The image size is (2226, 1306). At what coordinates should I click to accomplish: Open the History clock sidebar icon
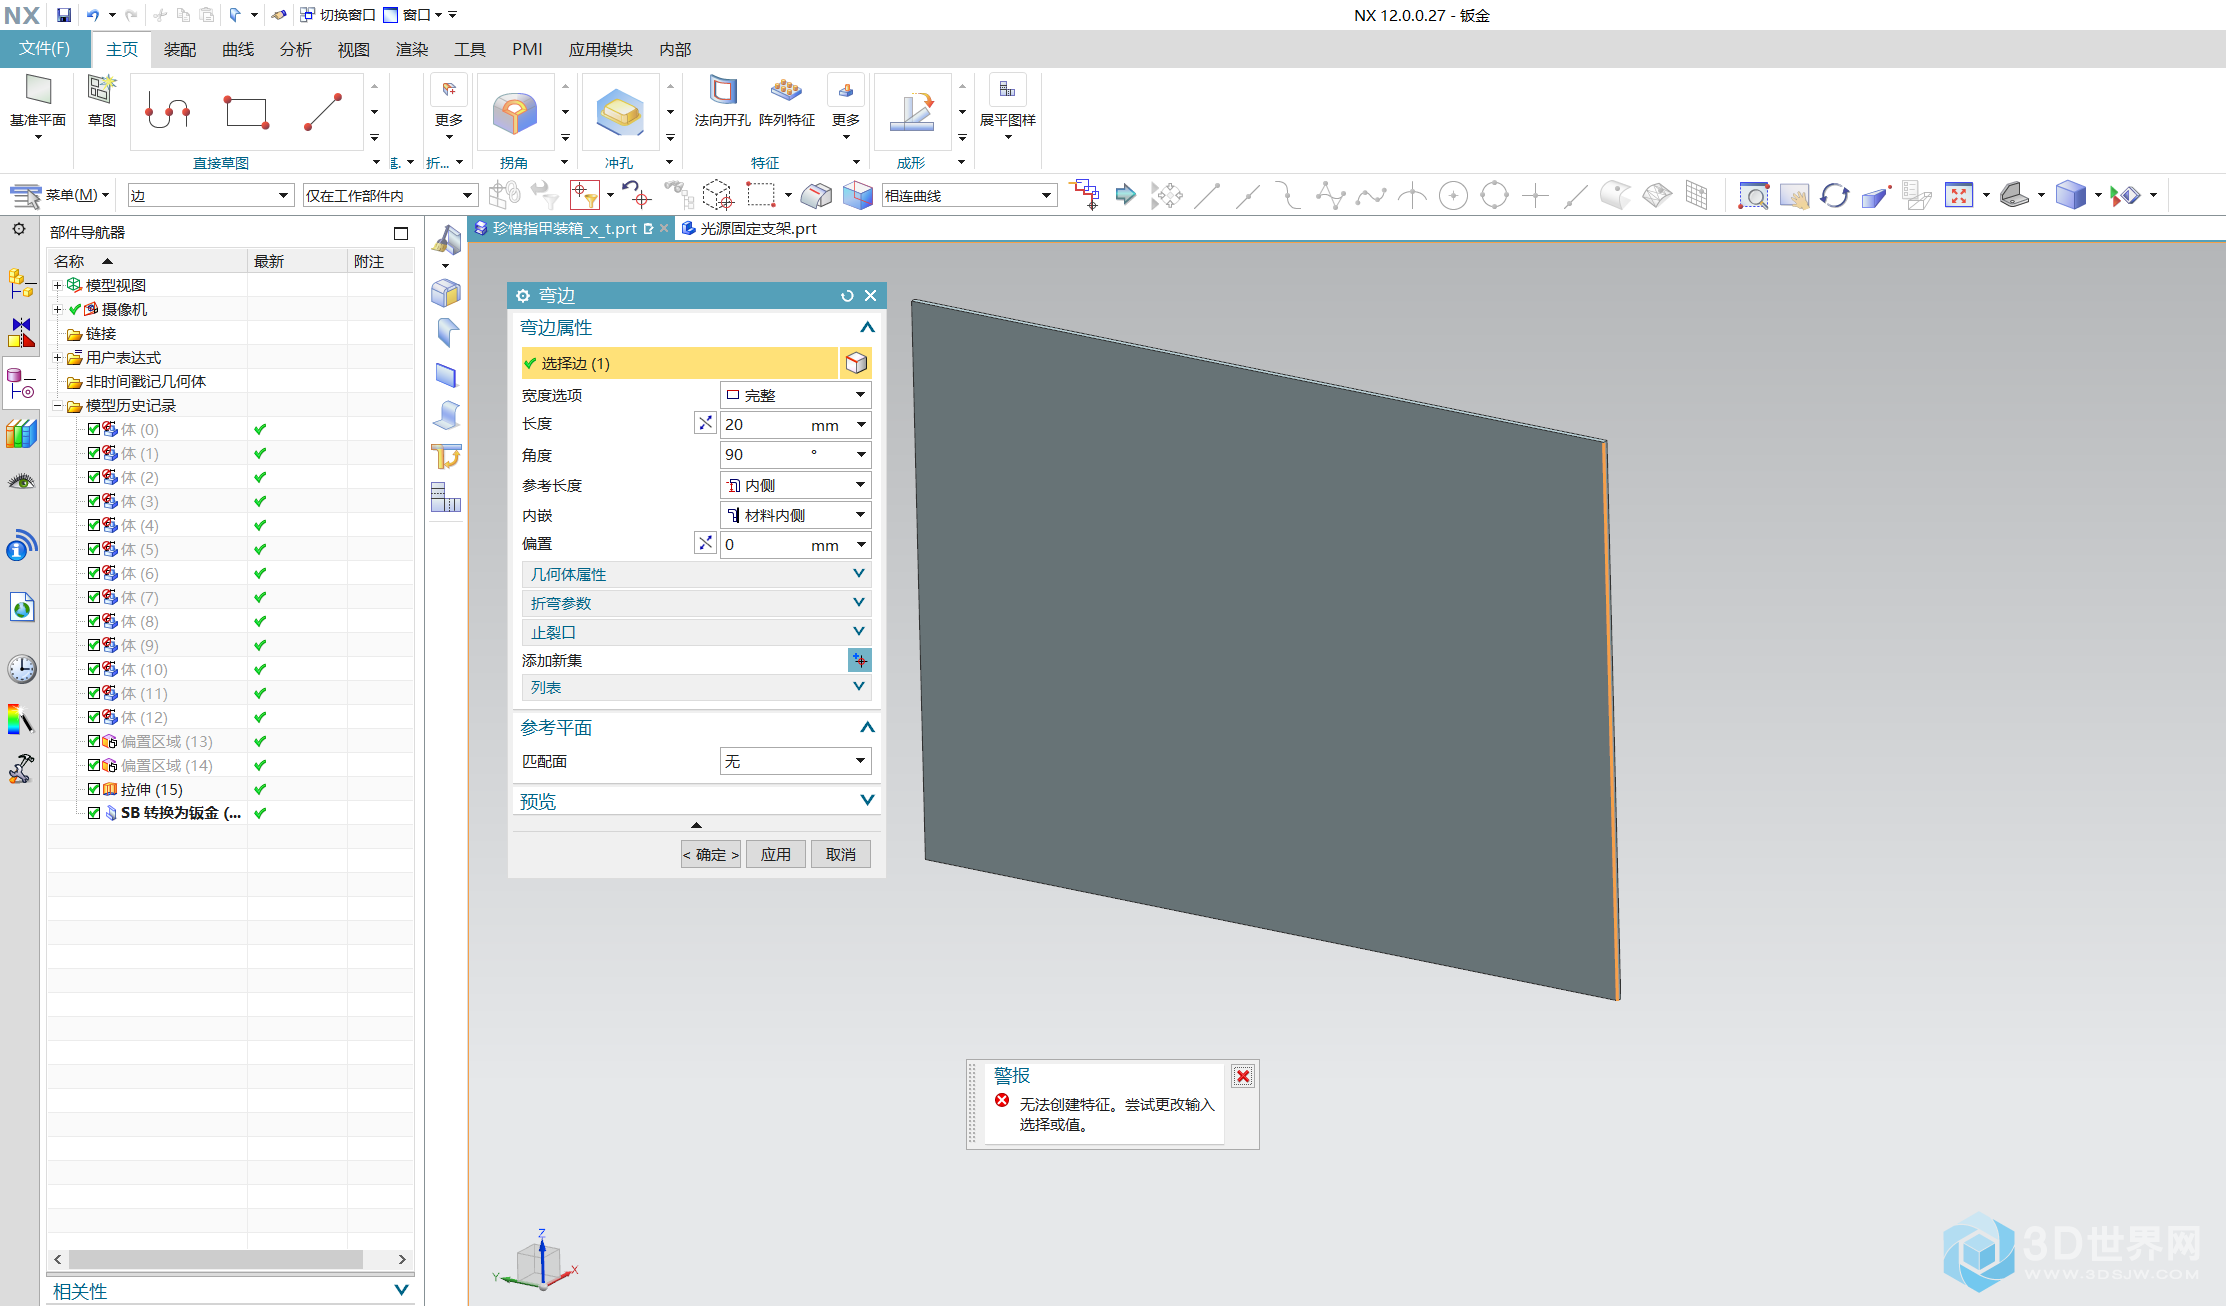click(21, 669)
